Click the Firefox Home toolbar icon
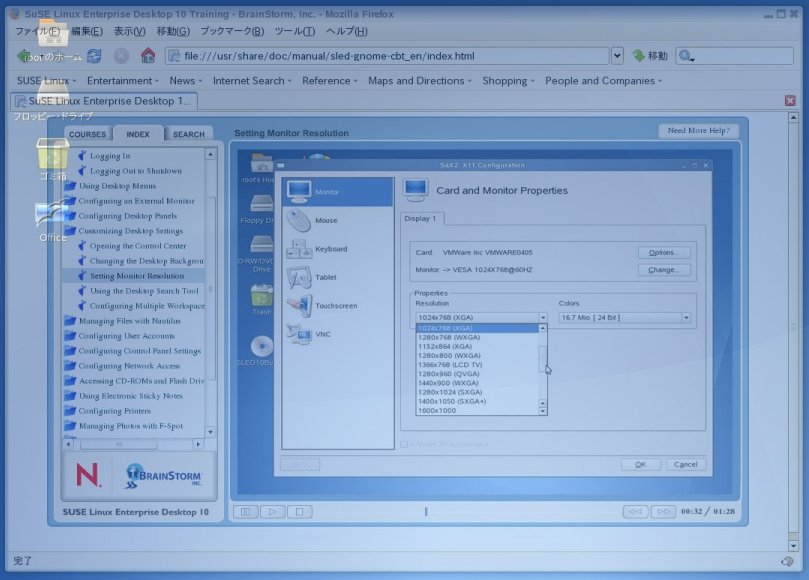 point(148,56)
